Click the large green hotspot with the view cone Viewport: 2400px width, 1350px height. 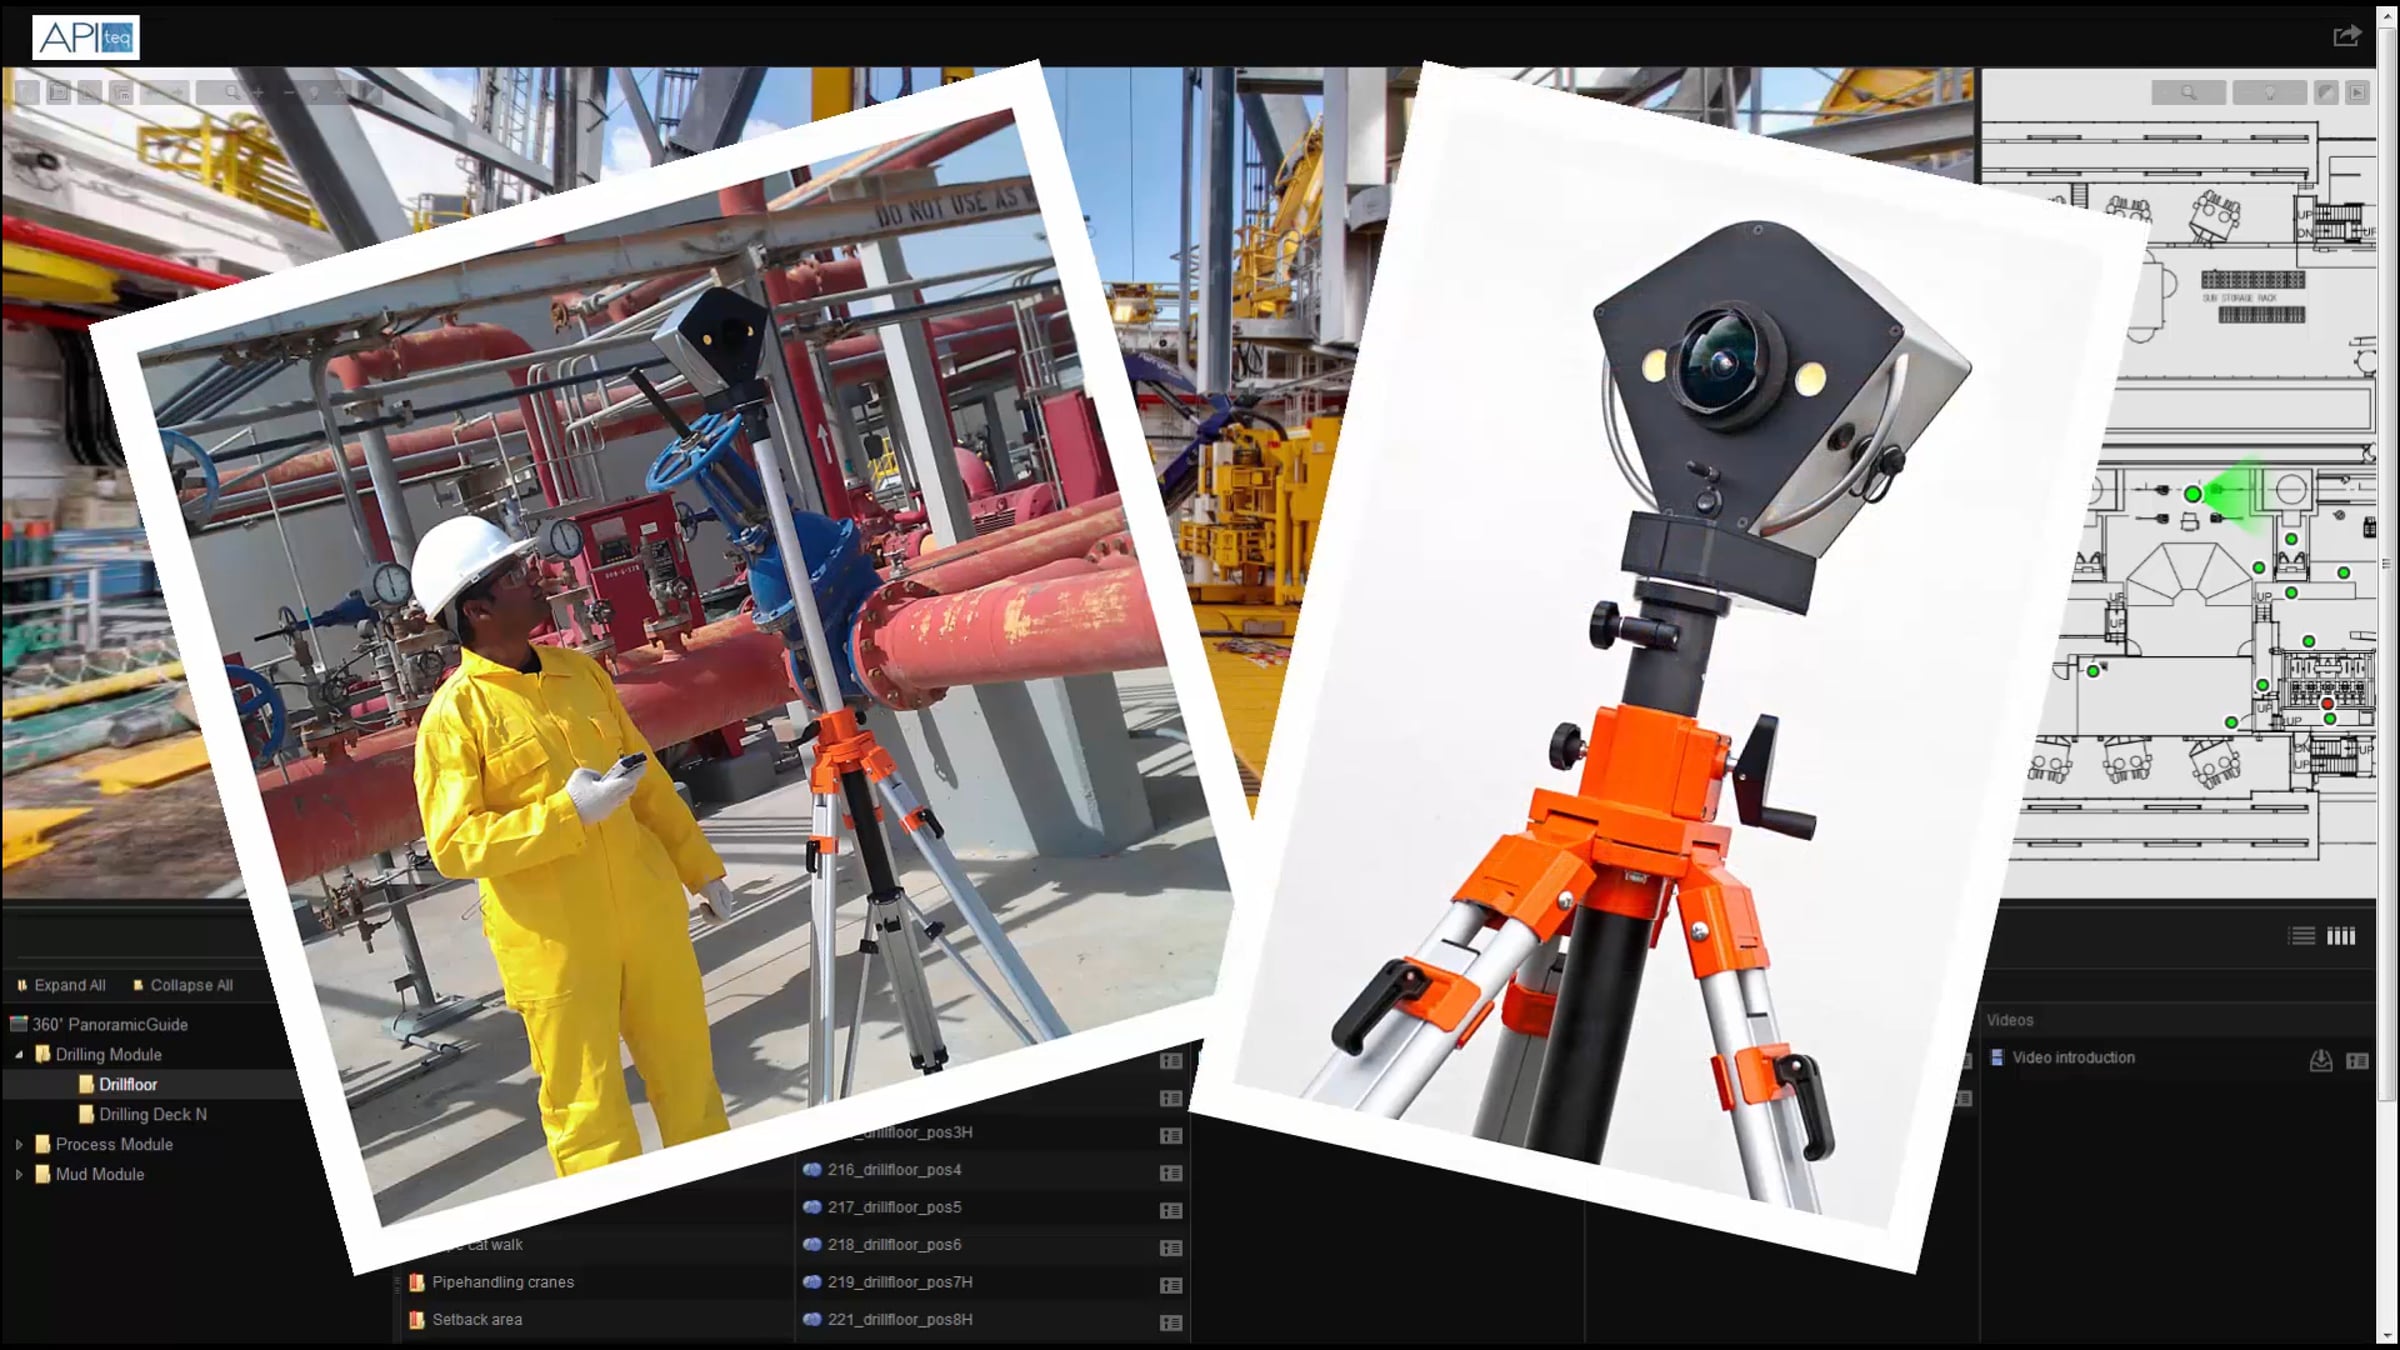pyautogui.click(x=2192, y=493)
